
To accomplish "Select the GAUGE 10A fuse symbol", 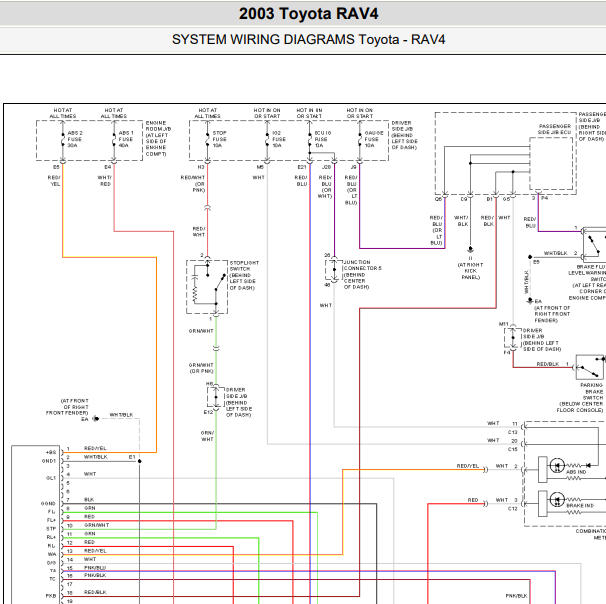I will 360,140.
